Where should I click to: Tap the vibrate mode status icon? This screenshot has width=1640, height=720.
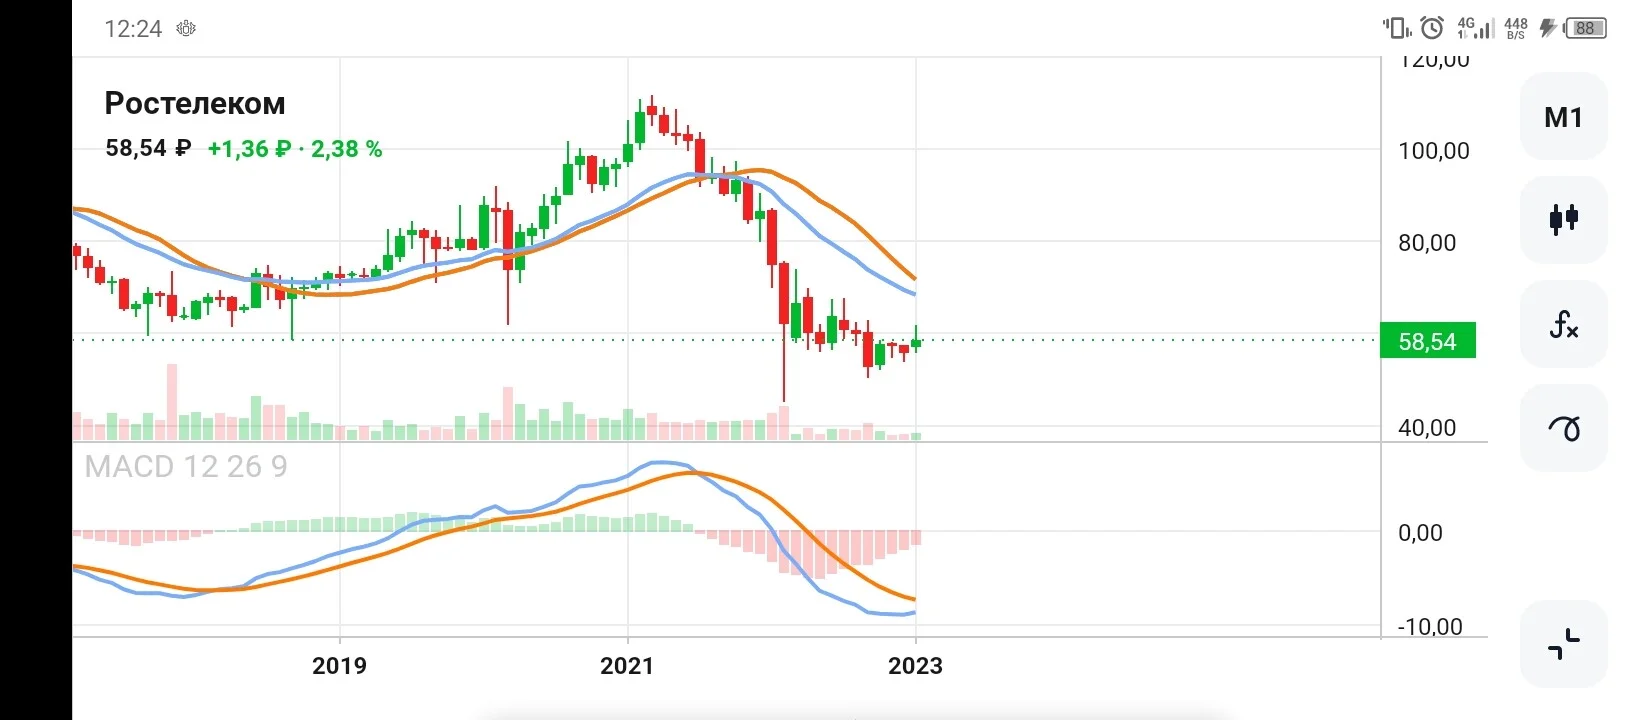(1397, 28)
